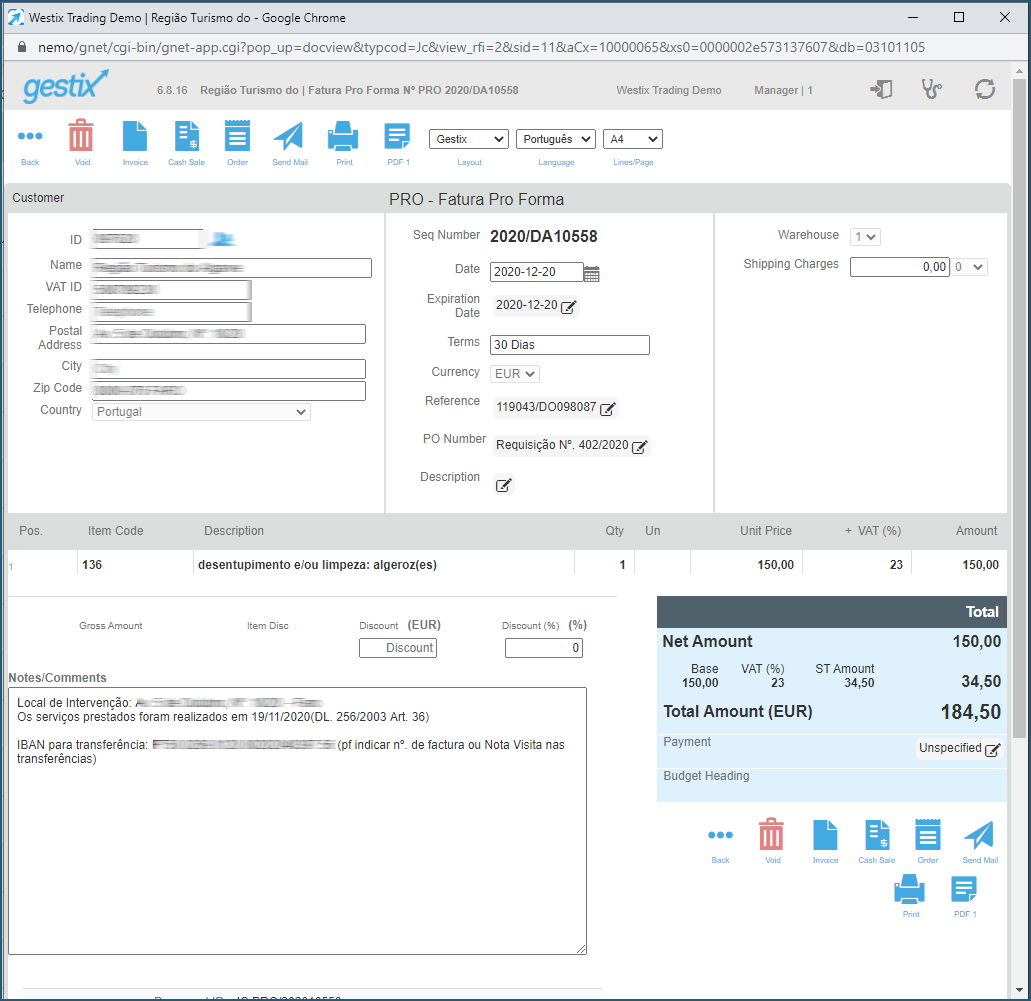The width and height of the screenshot is (1031, 1001).
Task: Click the Date input field 2020-12-20
Action: click(536, 272)
